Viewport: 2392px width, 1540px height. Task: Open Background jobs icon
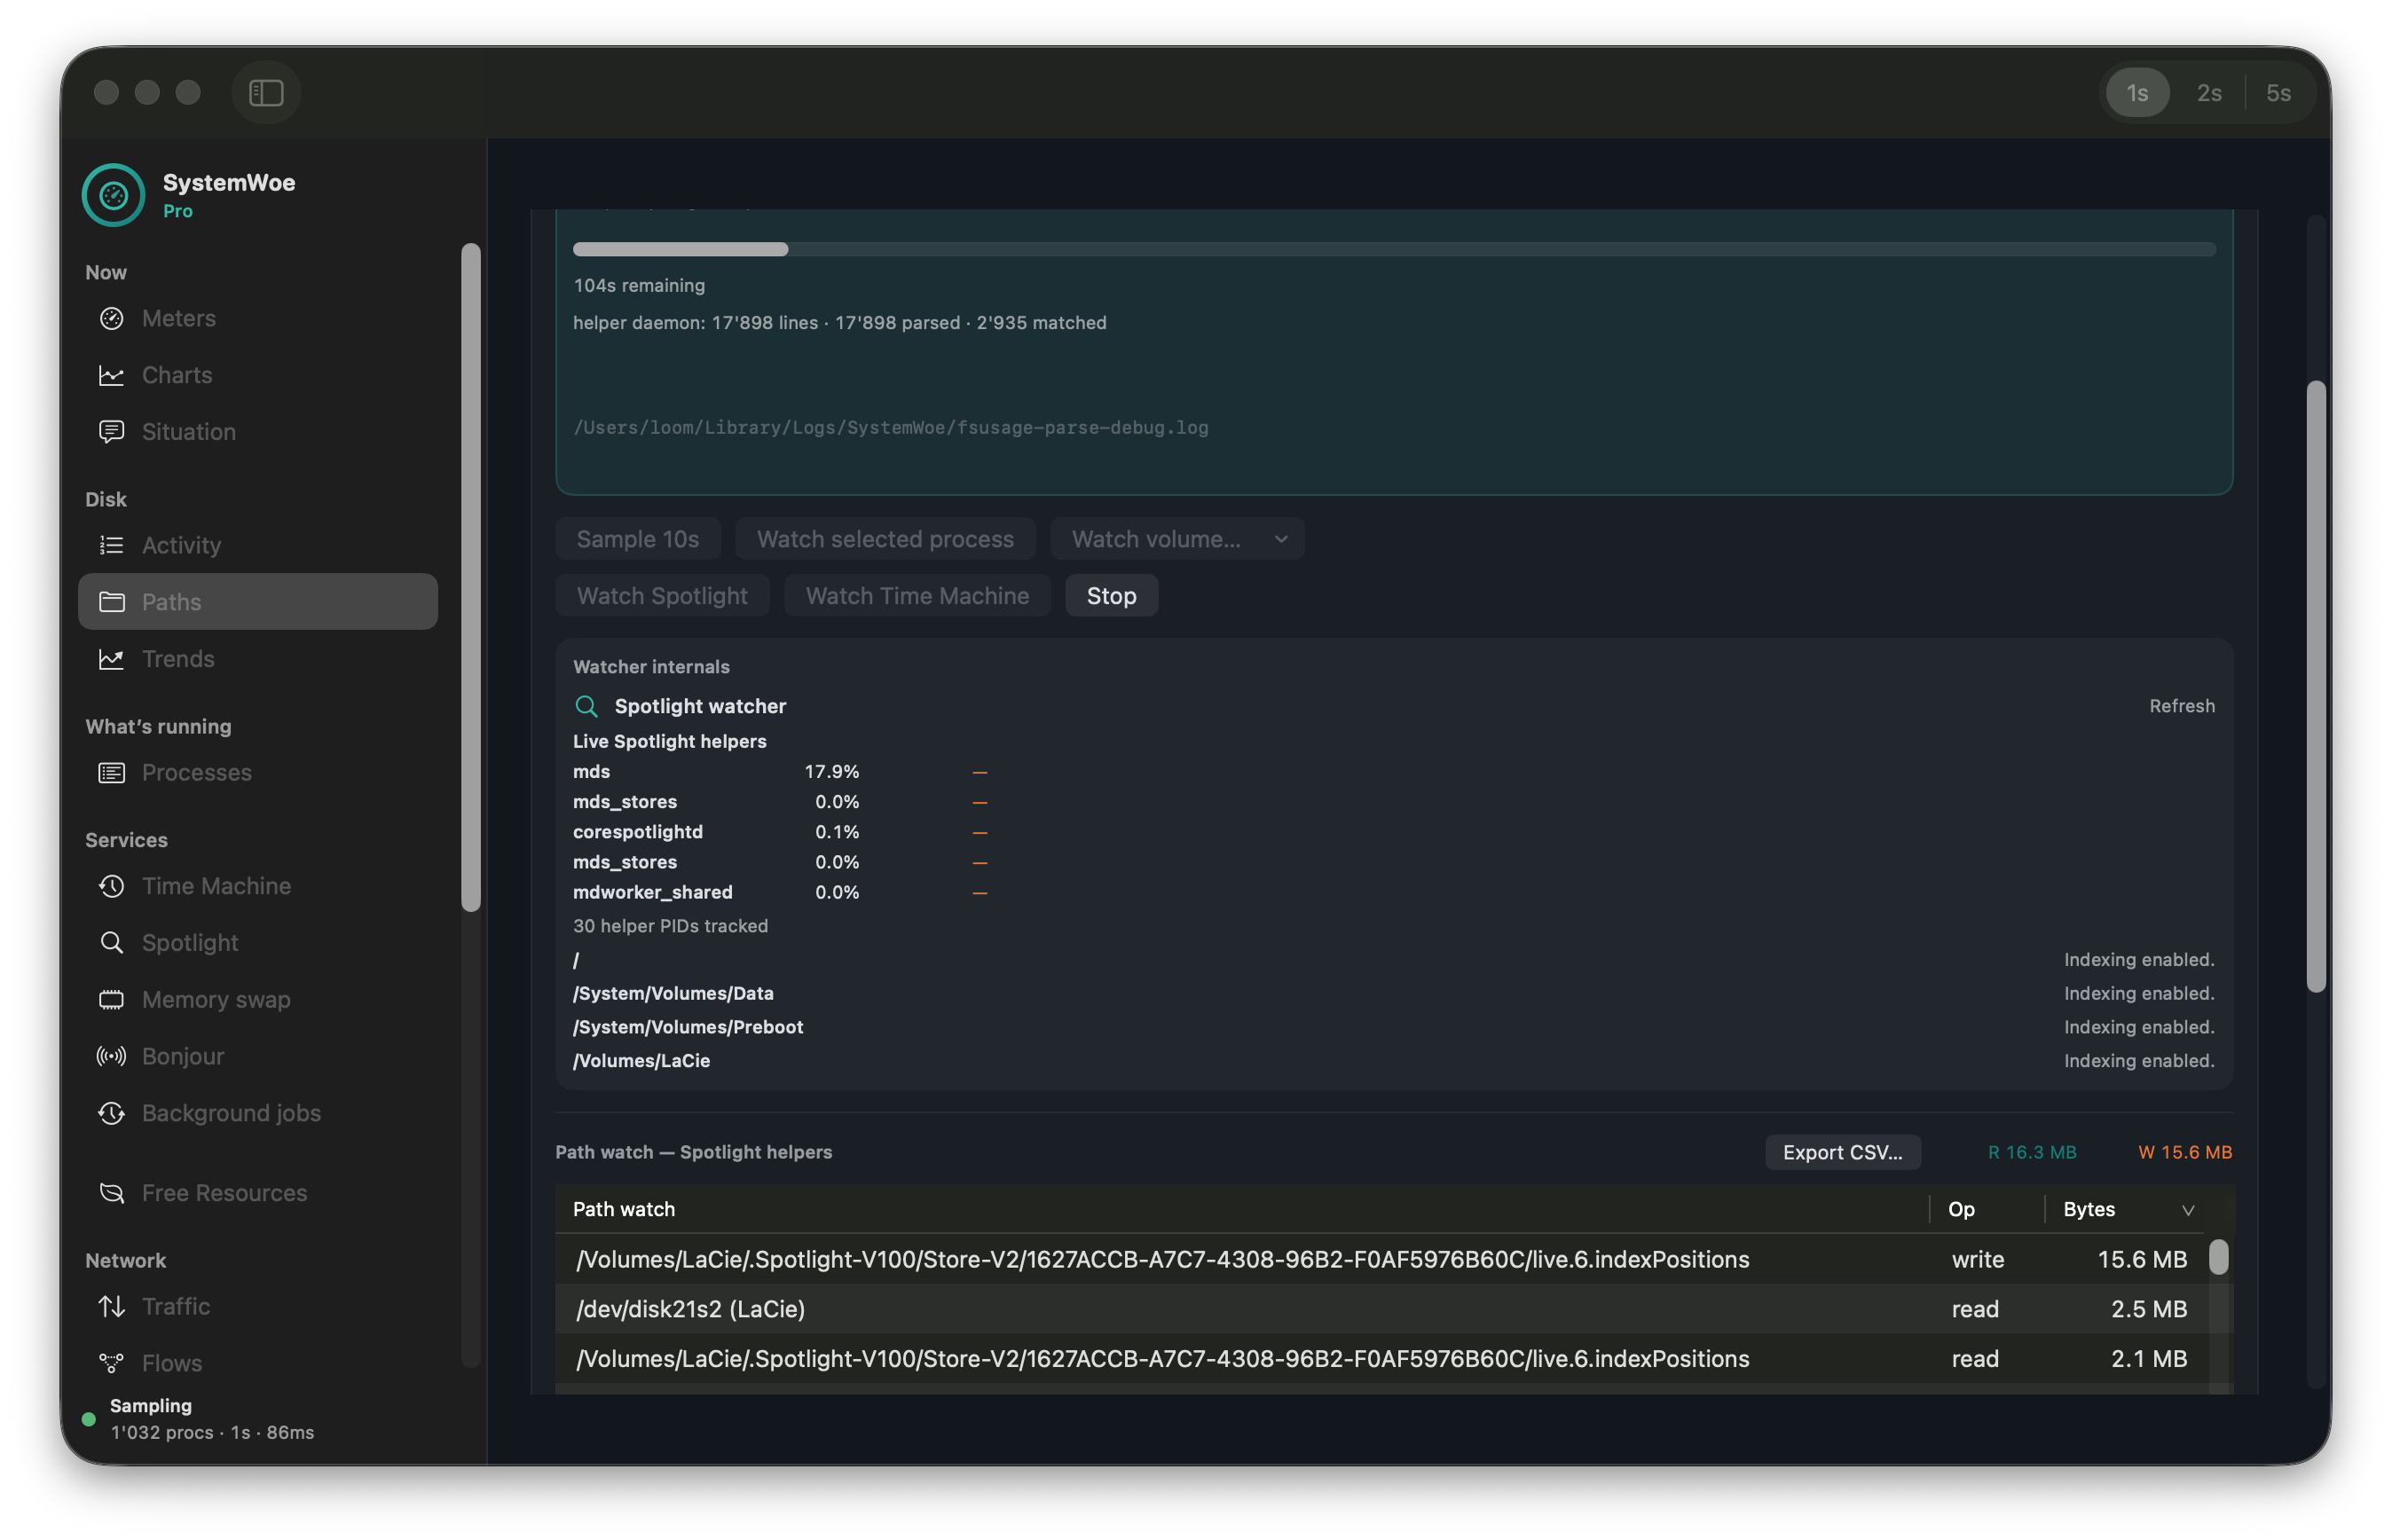point(111,1113)
